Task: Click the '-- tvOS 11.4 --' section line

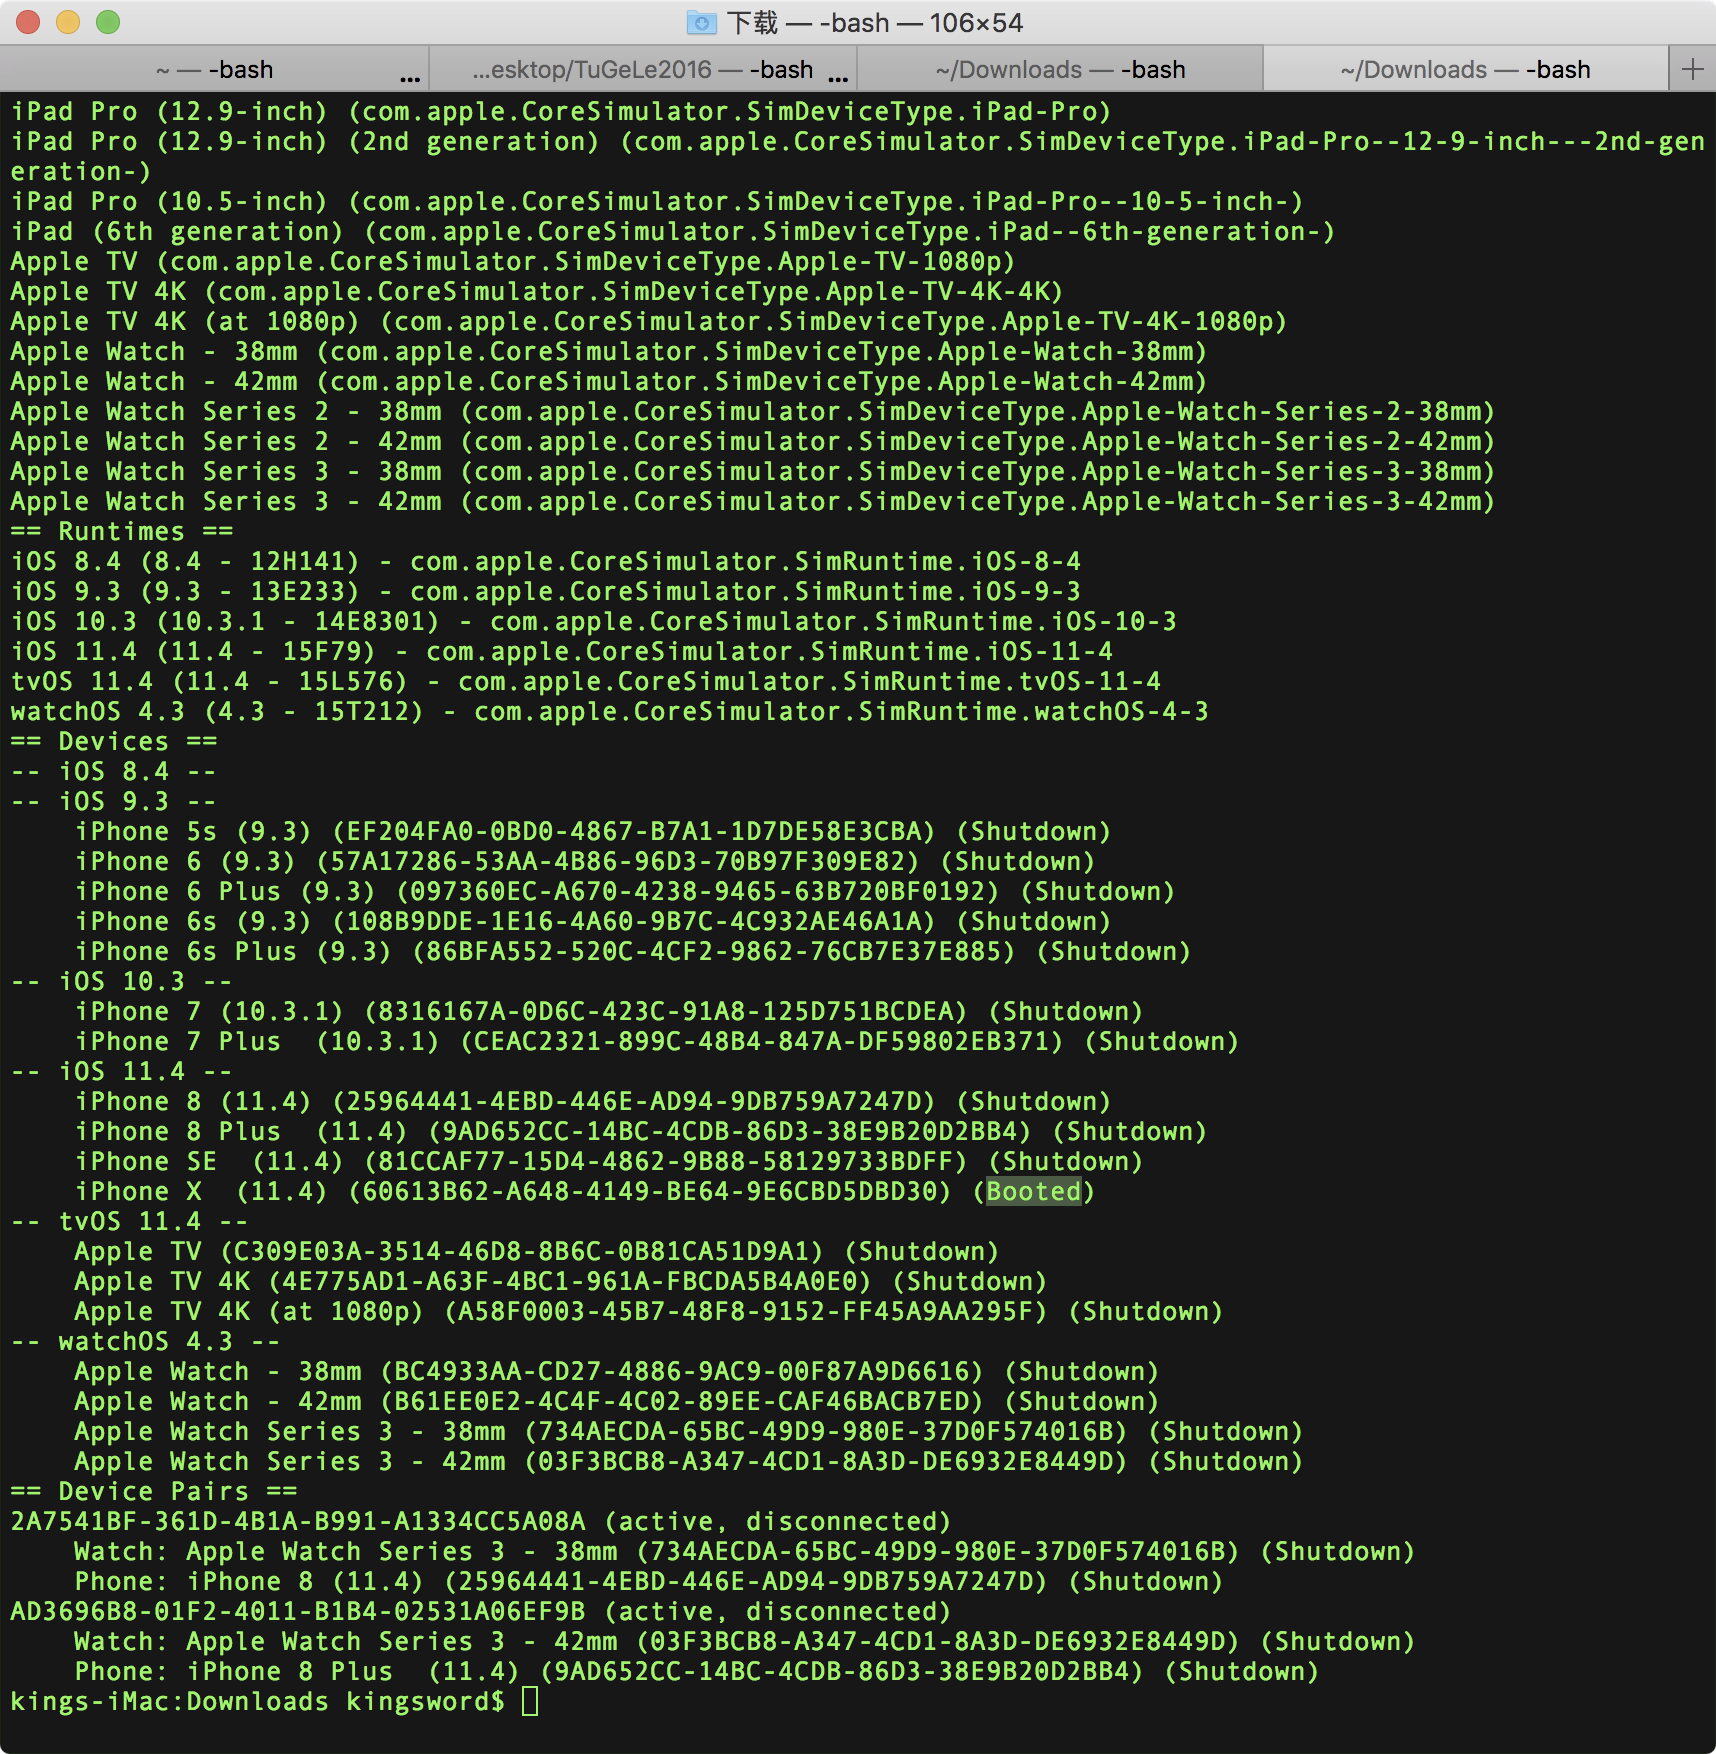Action: 130,1221
